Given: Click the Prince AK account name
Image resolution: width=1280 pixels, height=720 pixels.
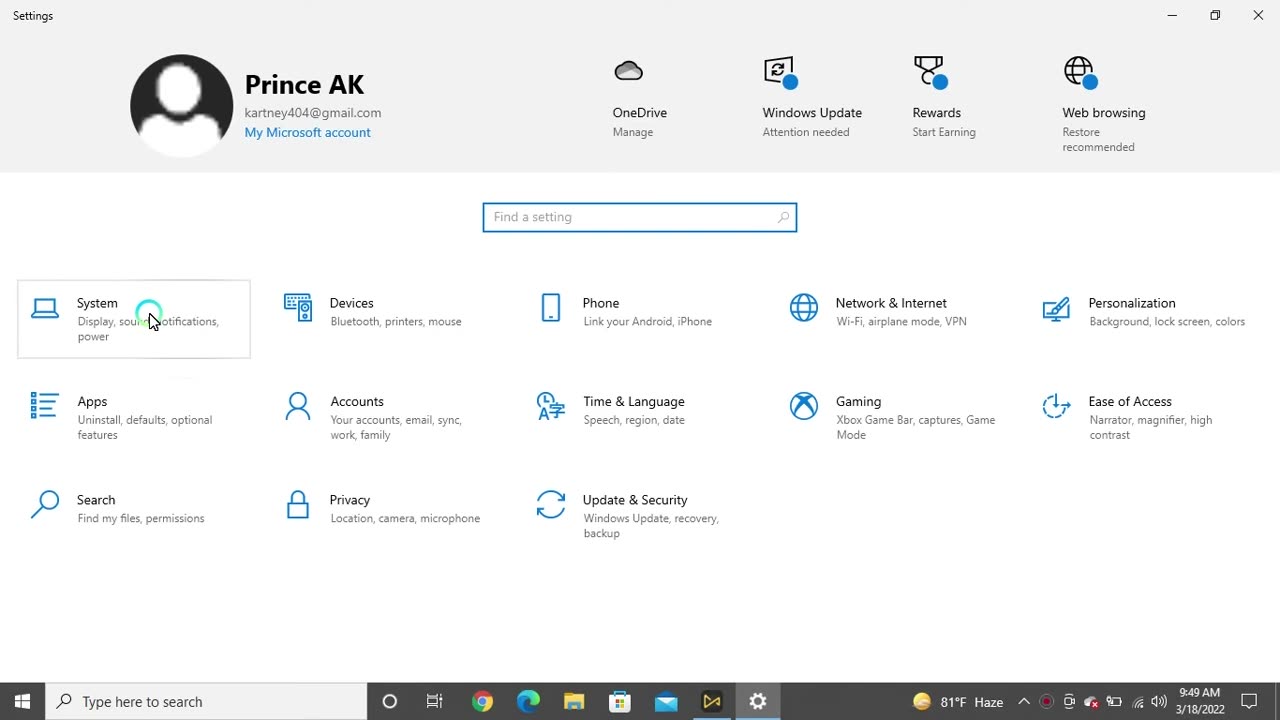Looking at the screenshot, I should pyautogui.click(x=304, y=84).
